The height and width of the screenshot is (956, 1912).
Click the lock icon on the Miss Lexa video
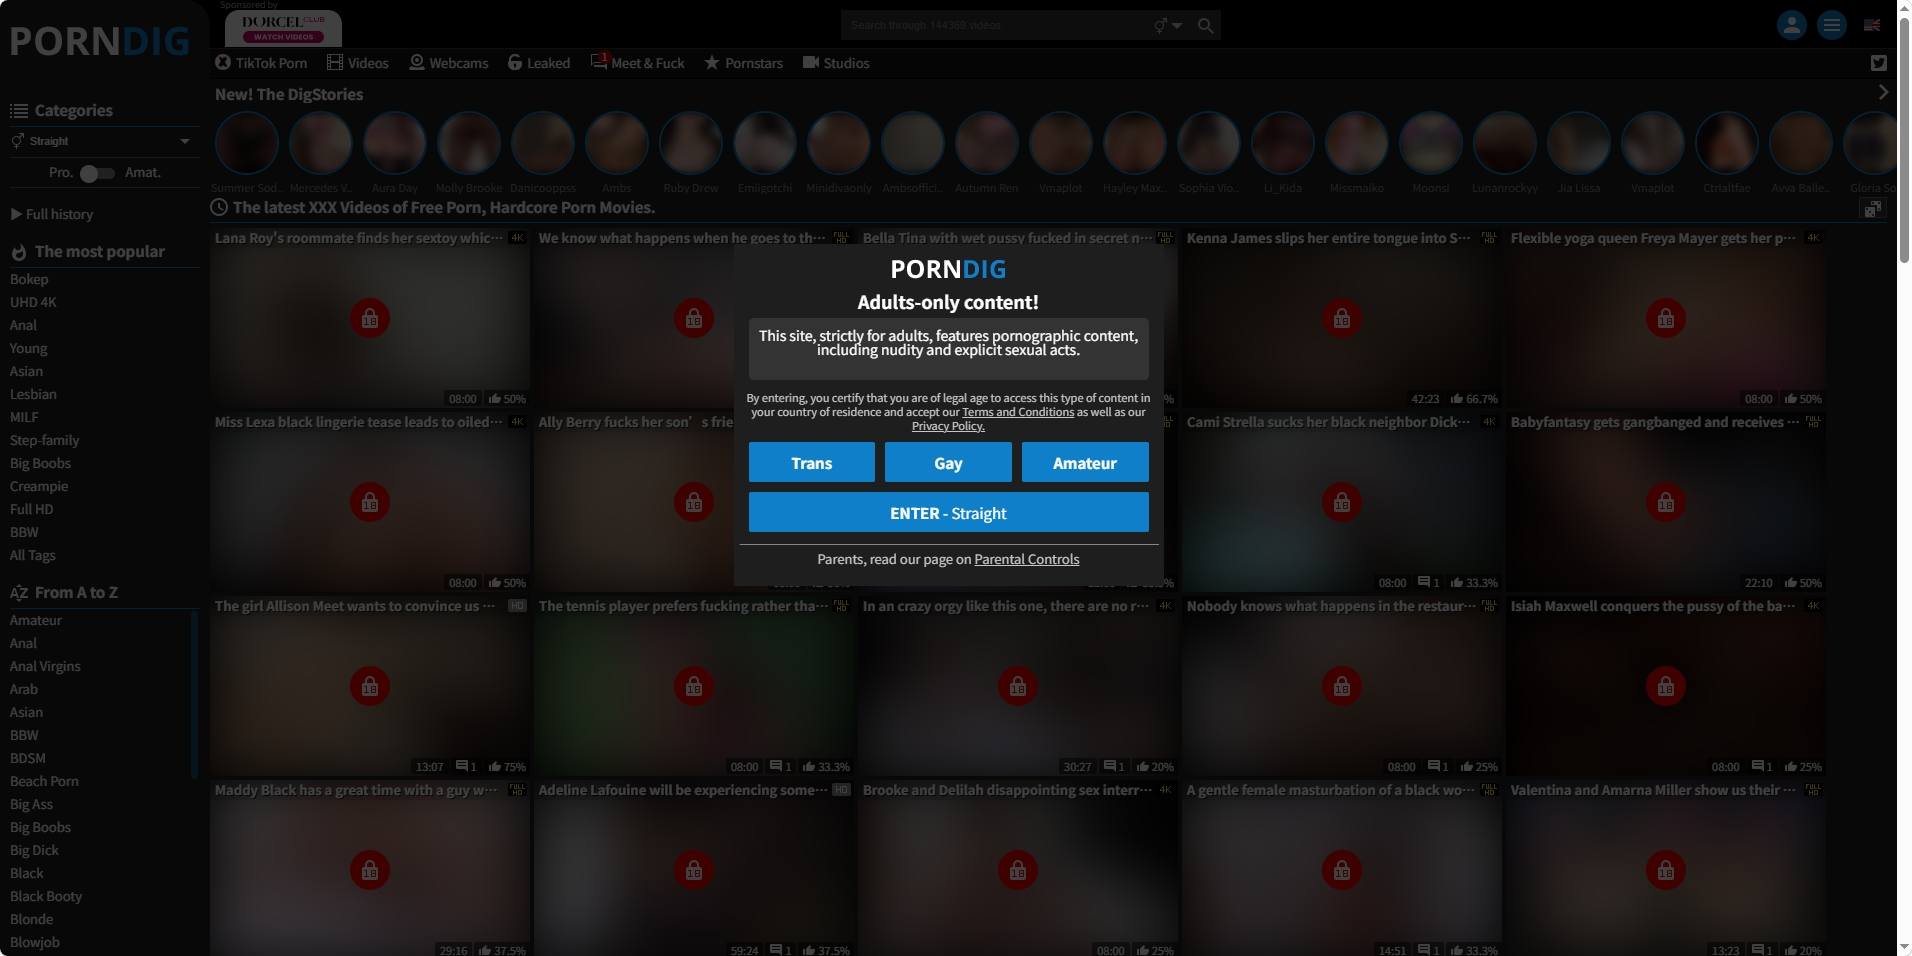coord(370,502)
